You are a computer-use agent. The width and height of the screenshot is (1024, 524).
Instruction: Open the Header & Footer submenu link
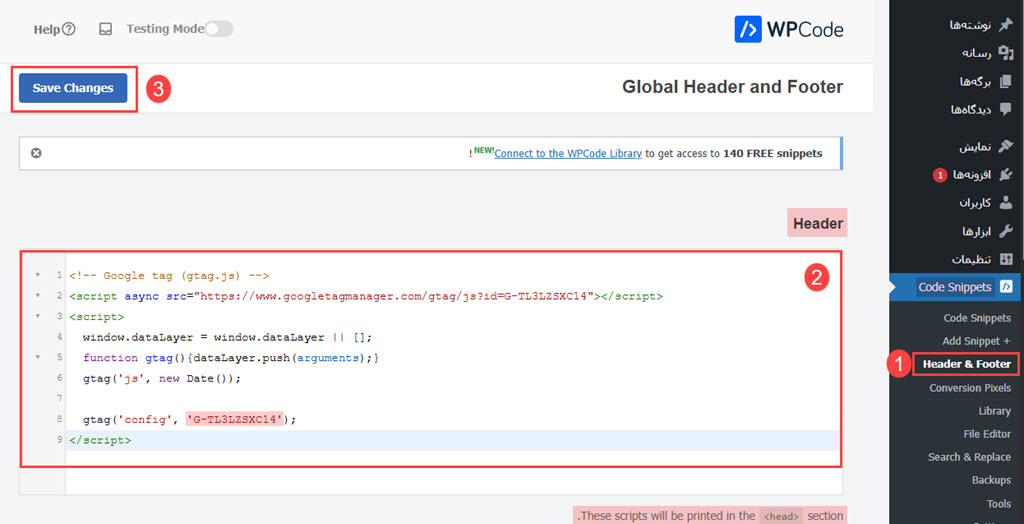[x=967, y=364]
